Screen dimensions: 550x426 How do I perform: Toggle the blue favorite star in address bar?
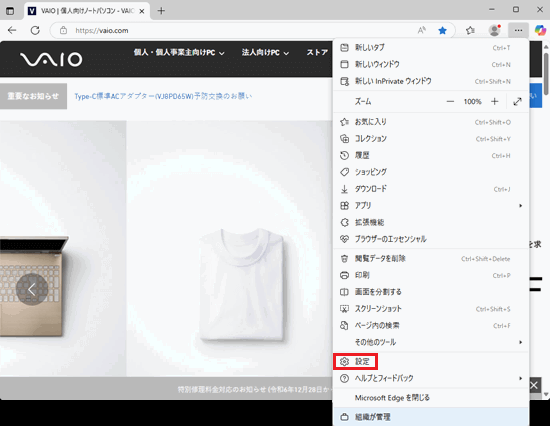442,31
